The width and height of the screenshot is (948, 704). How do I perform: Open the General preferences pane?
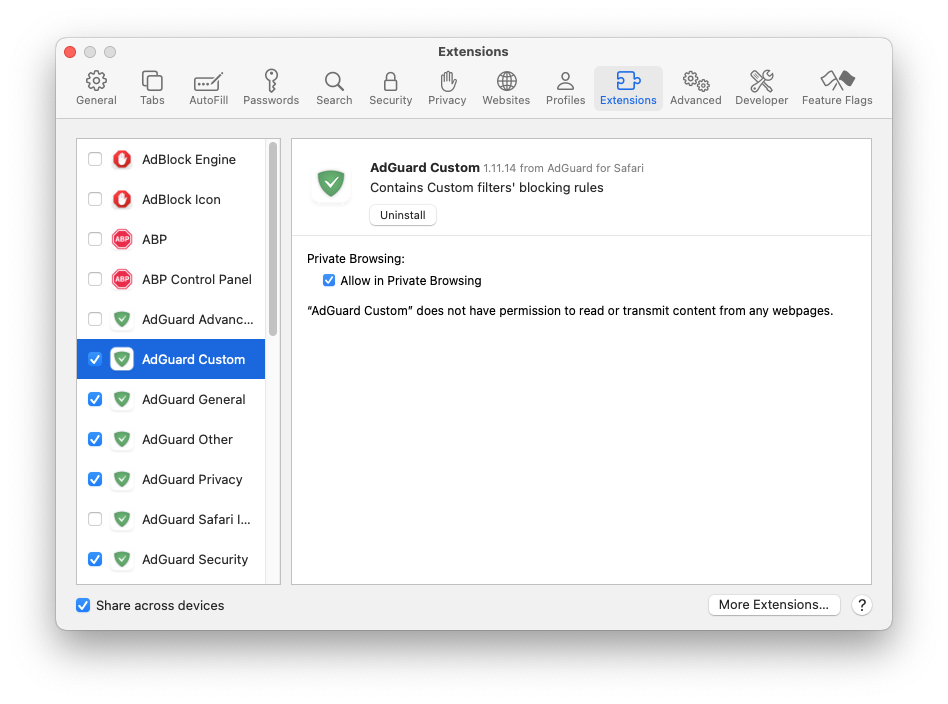point(96,88)
